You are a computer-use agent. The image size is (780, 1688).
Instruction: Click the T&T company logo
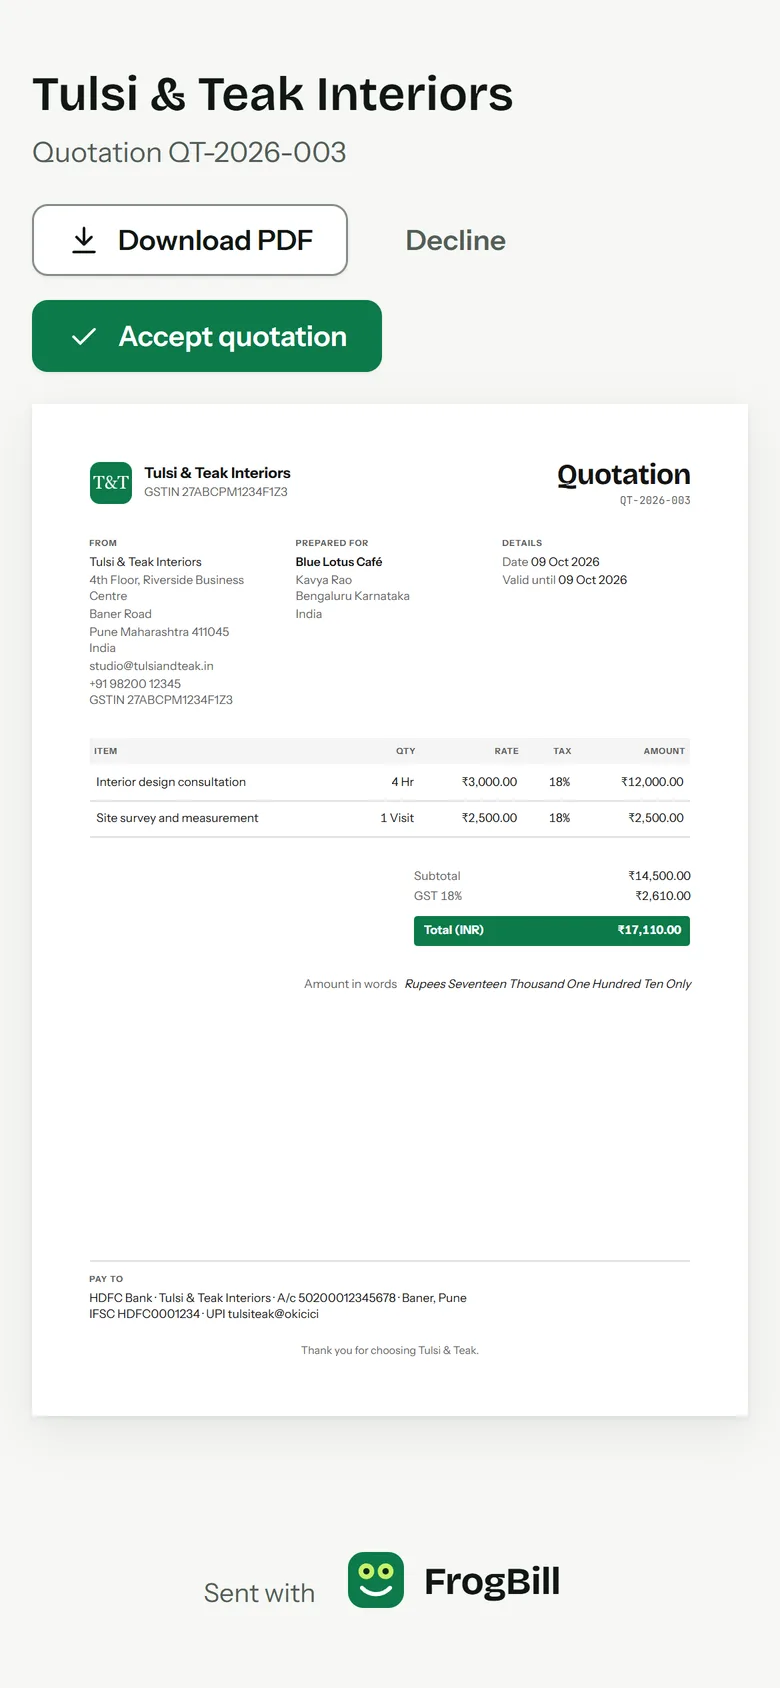click(x=111, y=482)
